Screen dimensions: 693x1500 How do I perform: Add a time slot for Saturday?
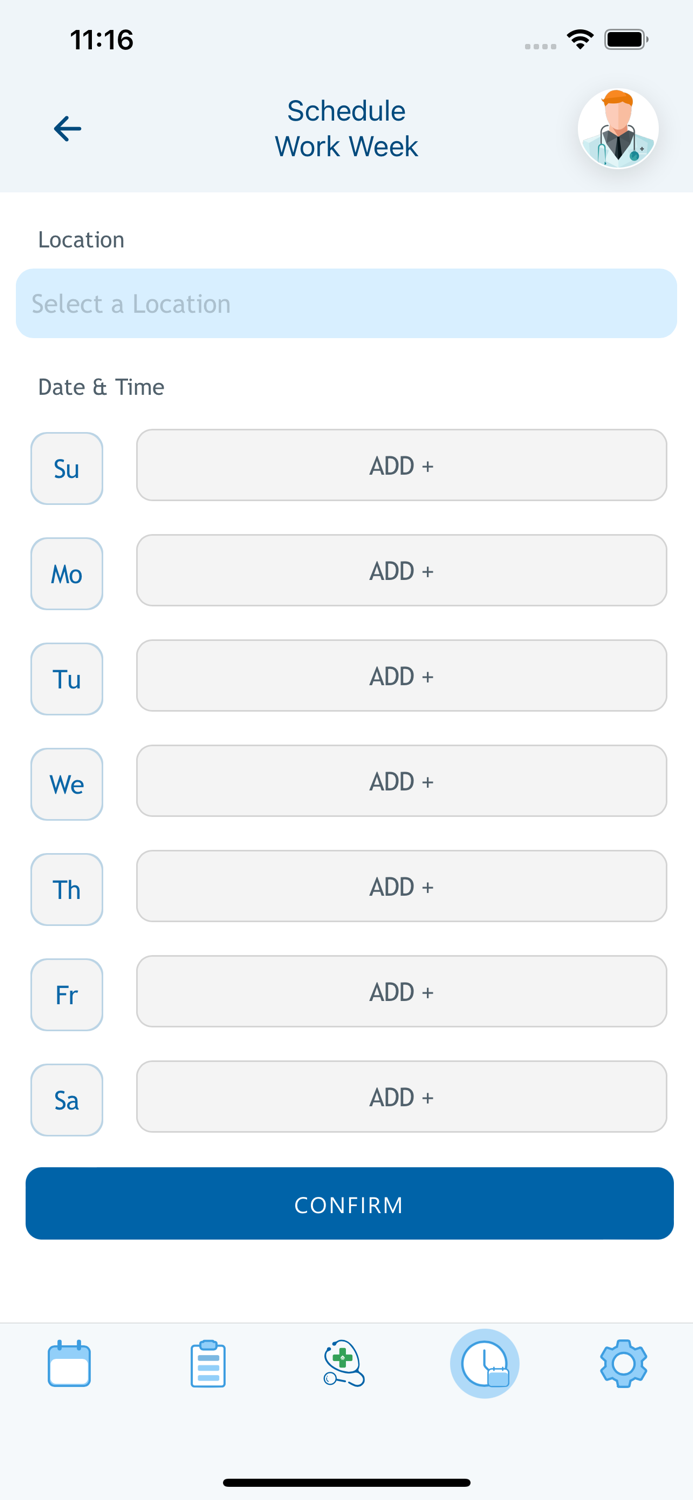click(x=401, y=1097)
